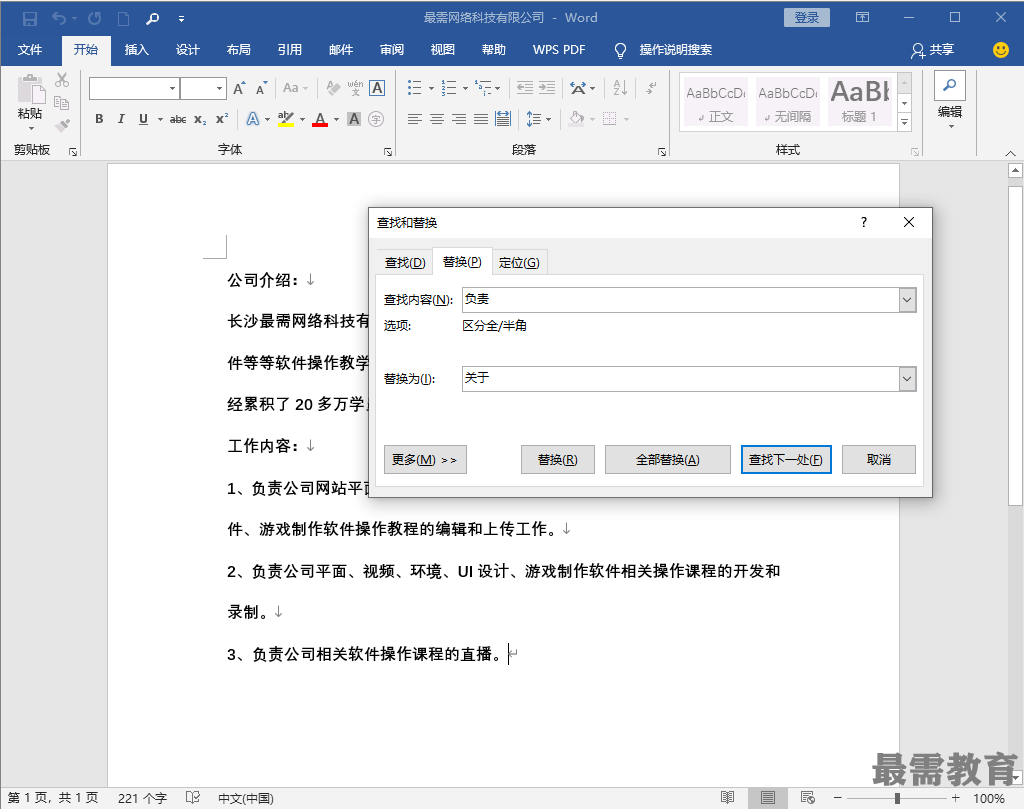Click the Redo icon in quick access toolbar
The width and height of the screenshot is (1024, 809).
pos(95,18)
